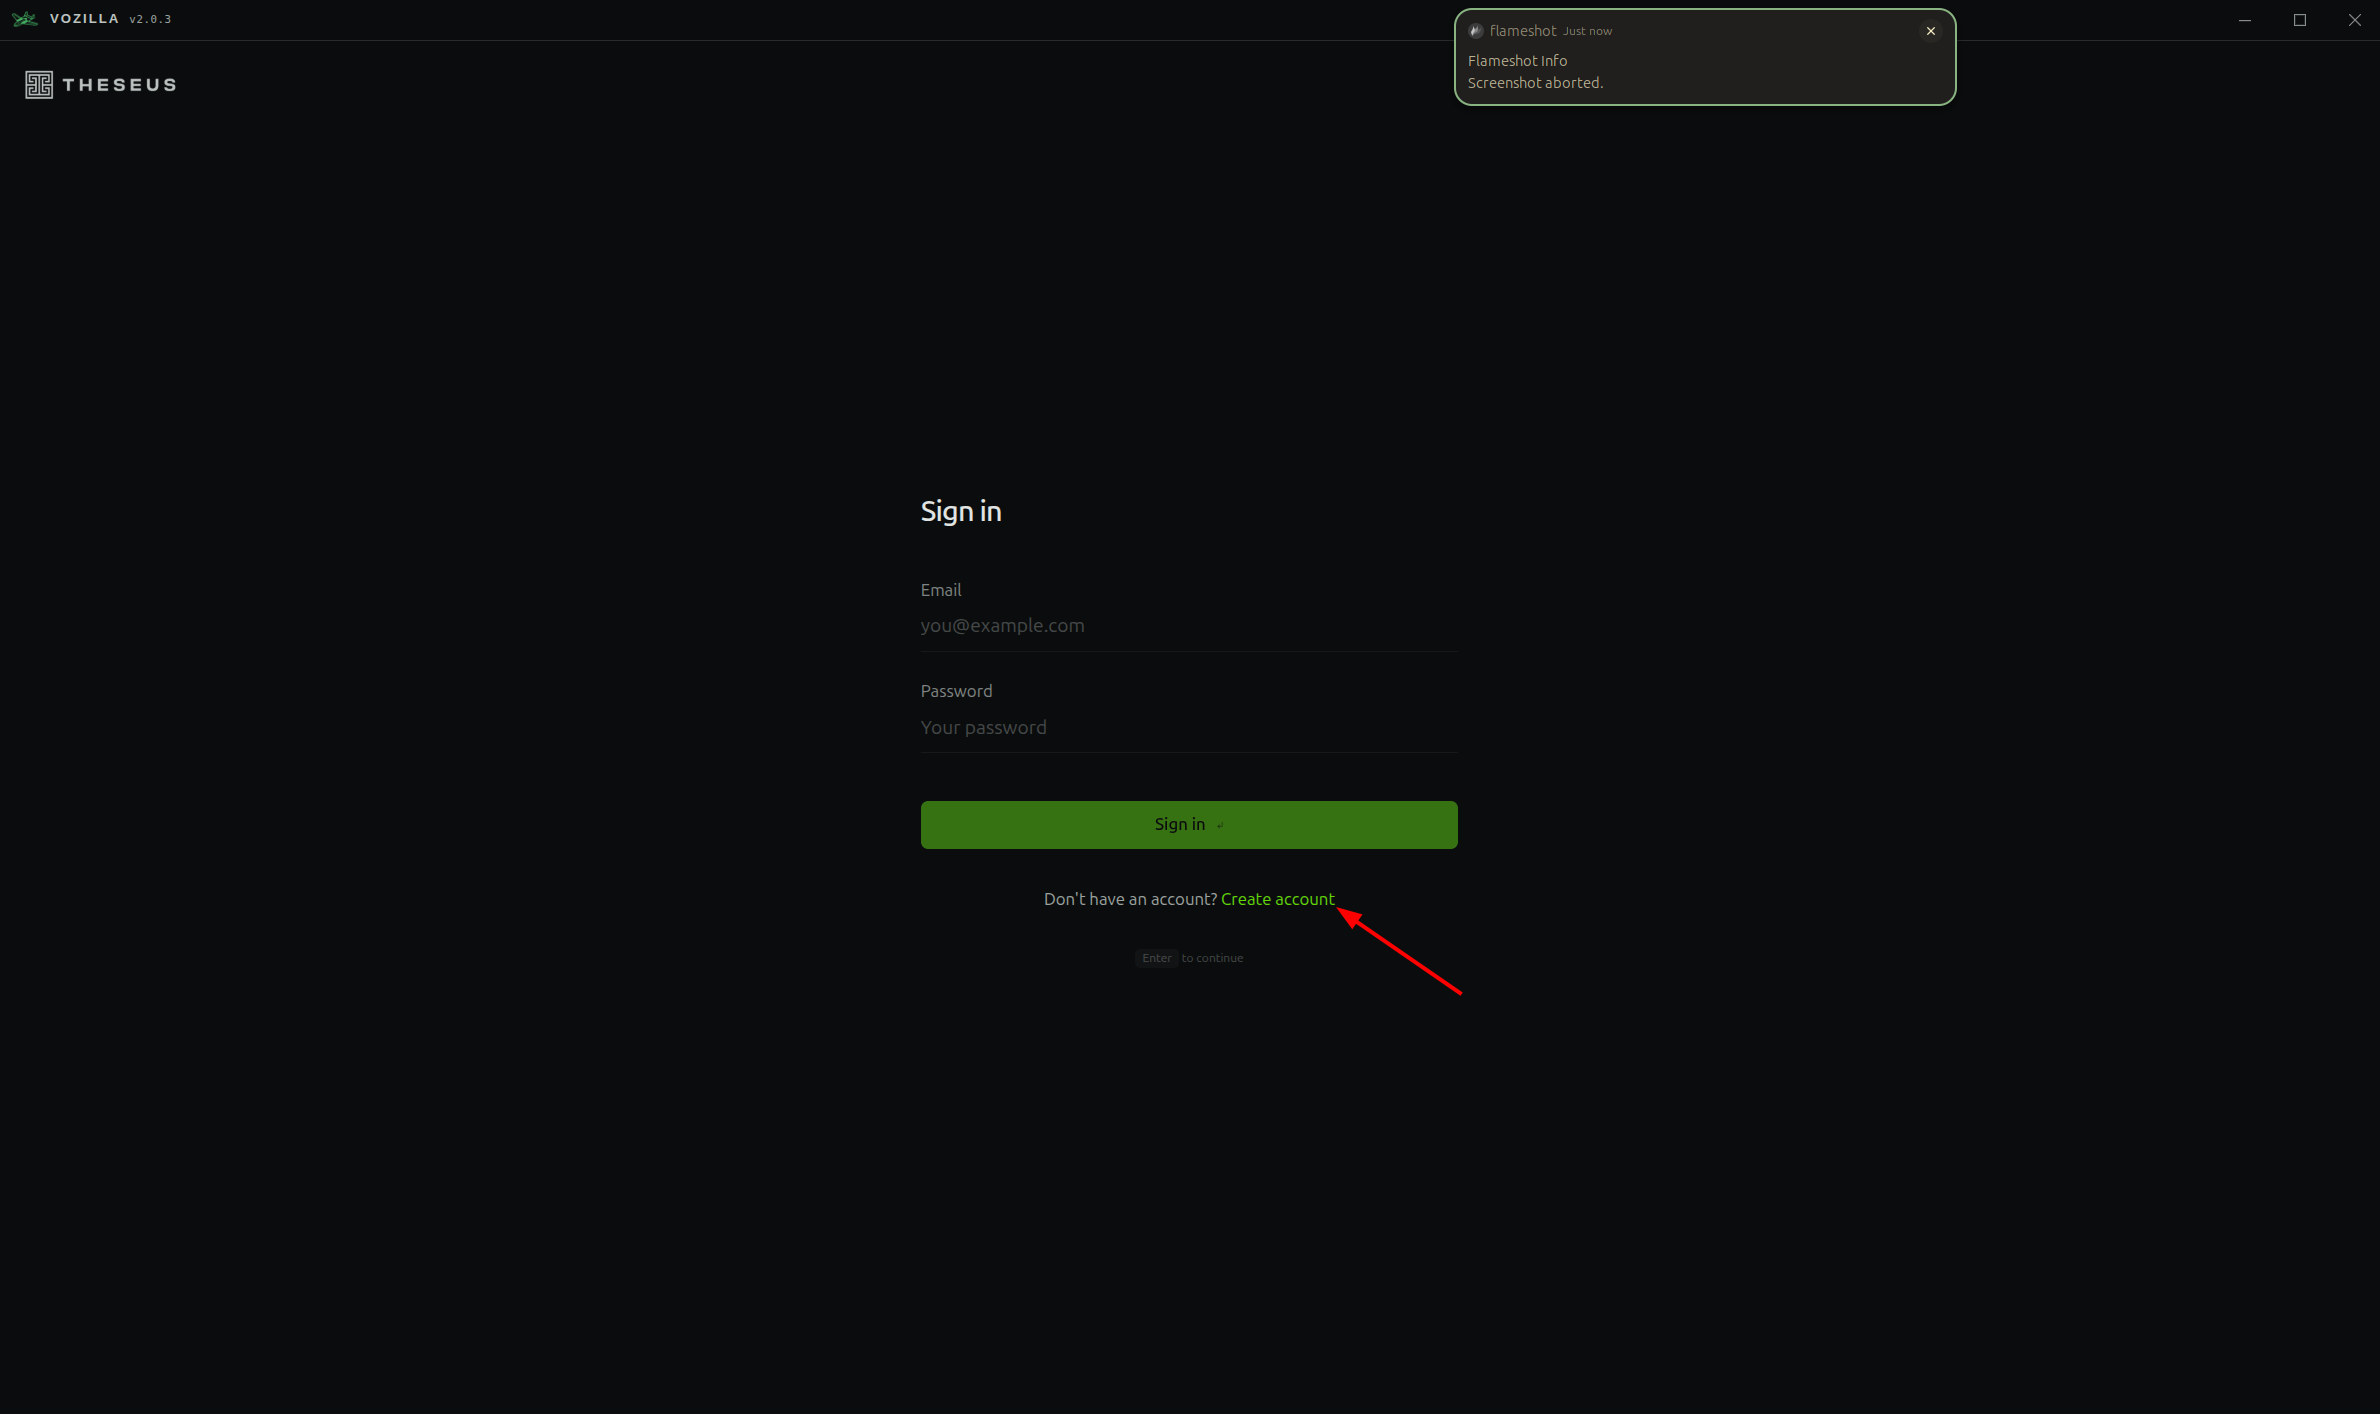
Task: Click the Vozilla bird logo icon
Action: [x=25, y=19]
